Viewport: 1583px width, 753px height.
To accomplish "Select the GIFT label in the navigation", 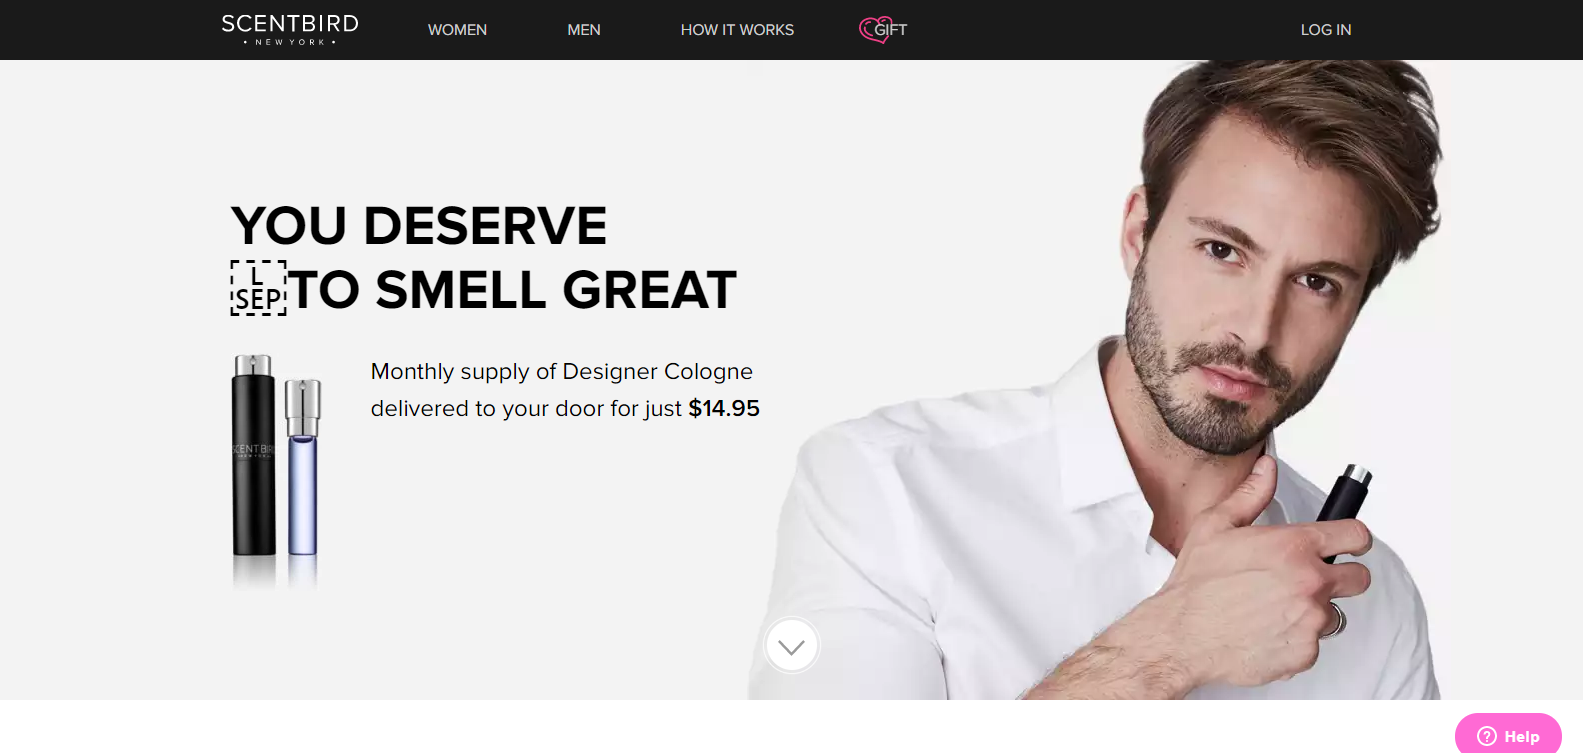I will point(891,30).
